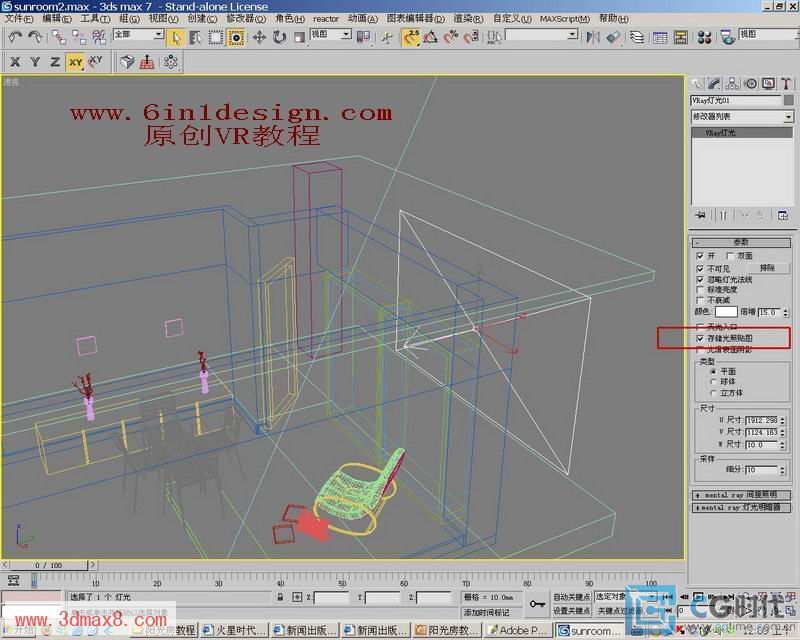Toggle the Window/Crossing selection icon
This screenshot has height=640, width=800.
pos(236,38)
